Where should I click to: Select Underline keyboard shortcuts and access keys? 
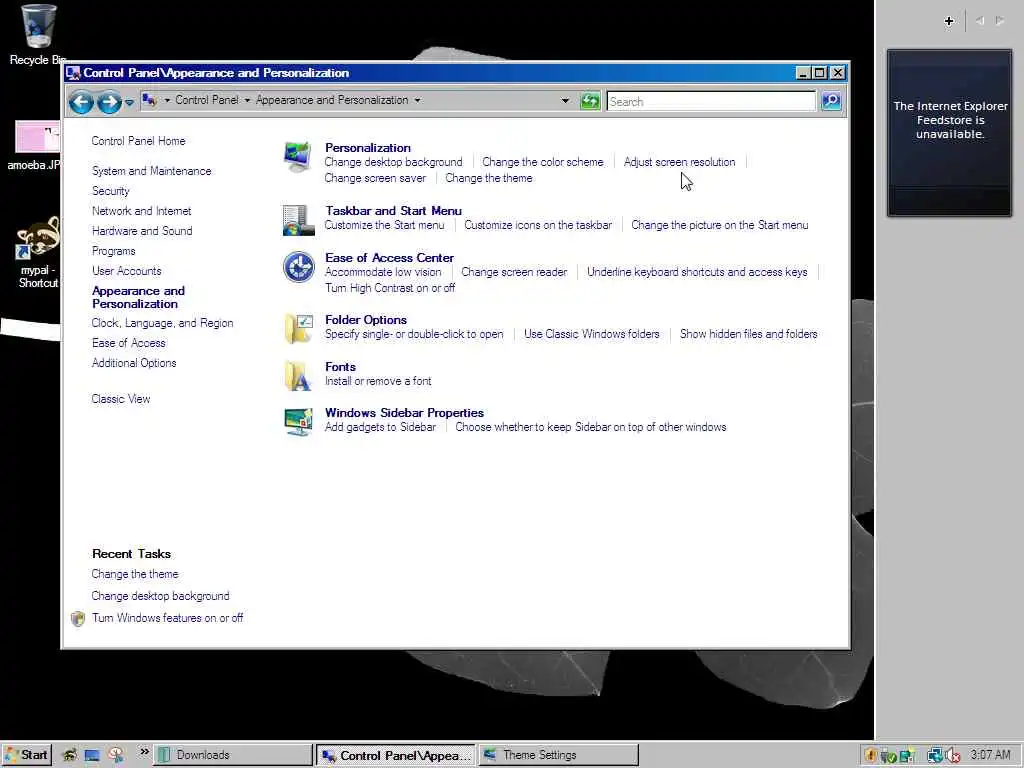pyautogui.click(x=697, y=272)
